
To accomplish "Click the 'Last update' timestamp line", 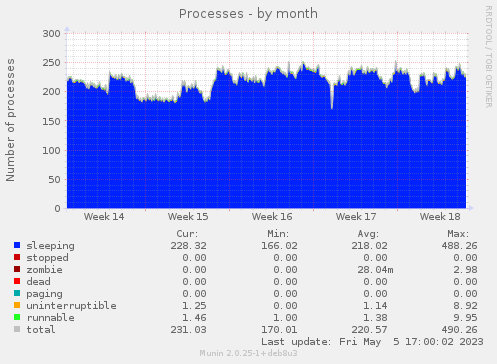I will (372, 342).
